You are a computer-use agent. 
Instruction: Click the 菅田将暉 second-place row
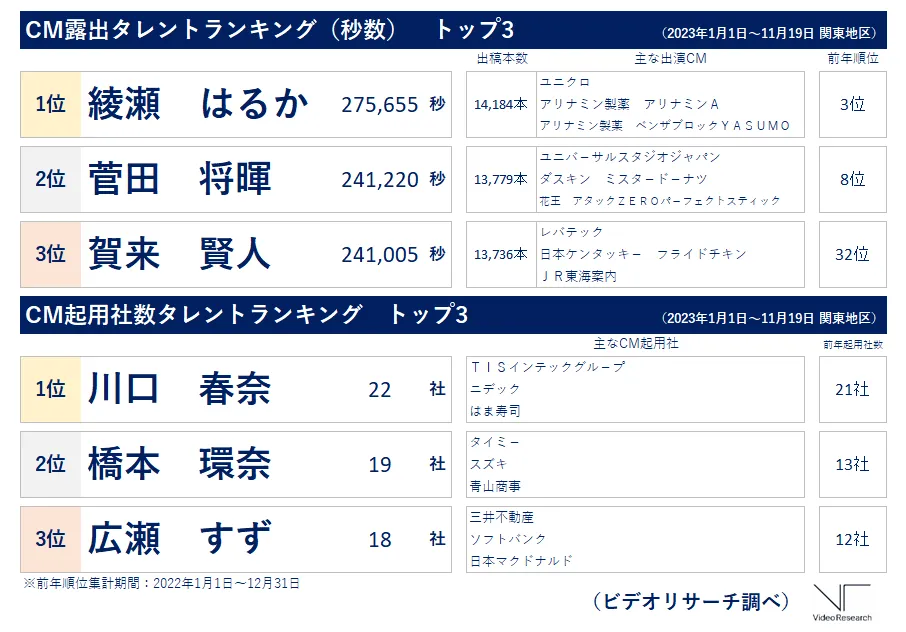click(236, 179)
